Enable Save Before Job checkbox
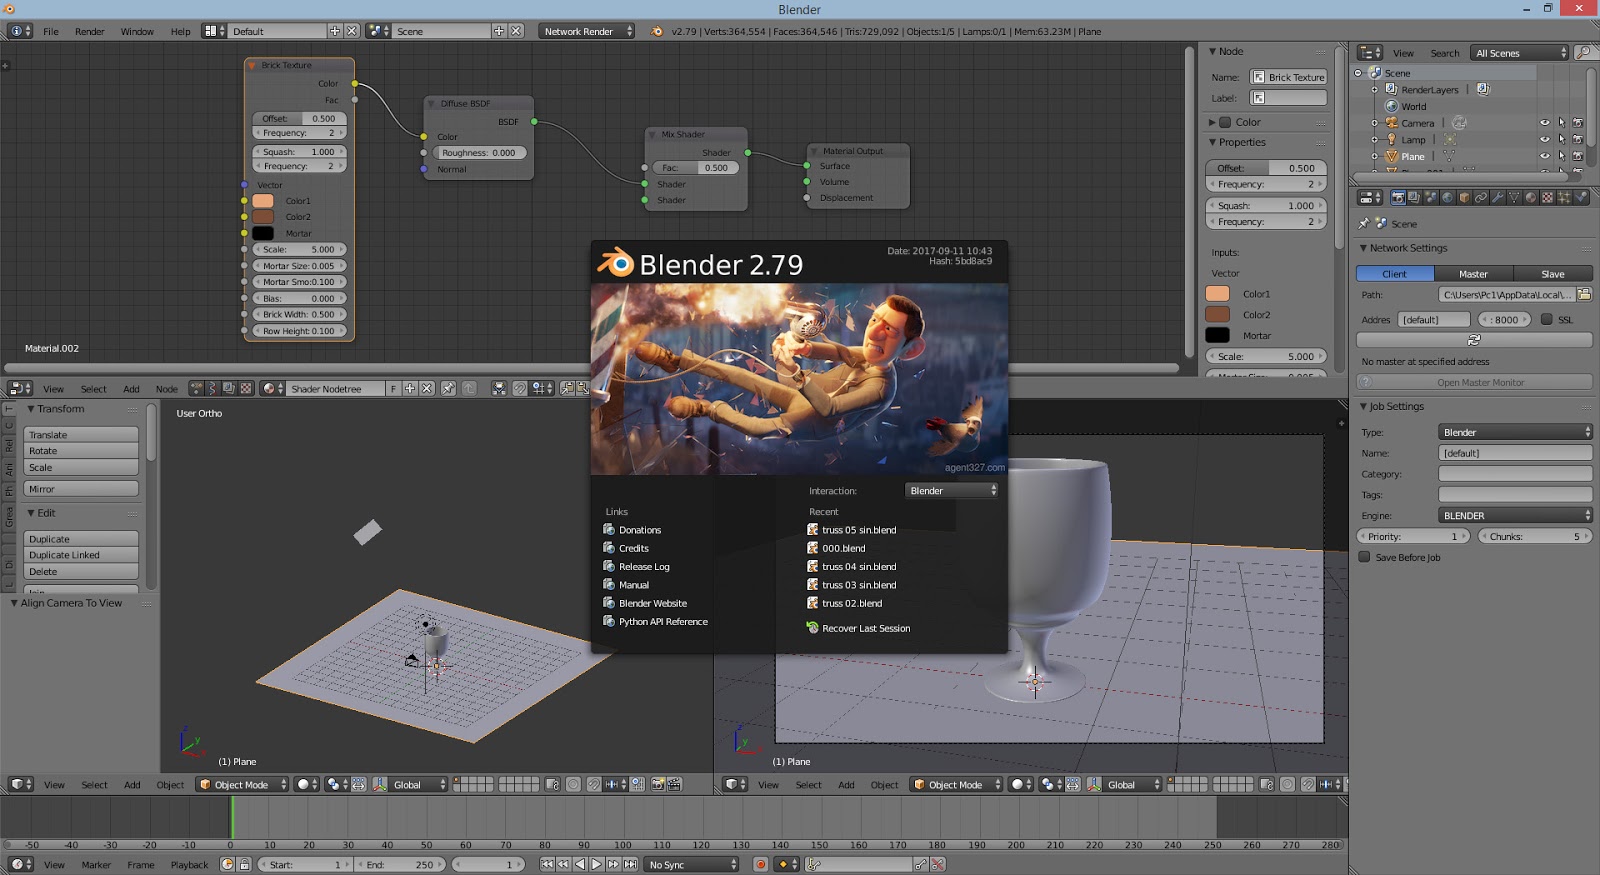 point(1364,558)
